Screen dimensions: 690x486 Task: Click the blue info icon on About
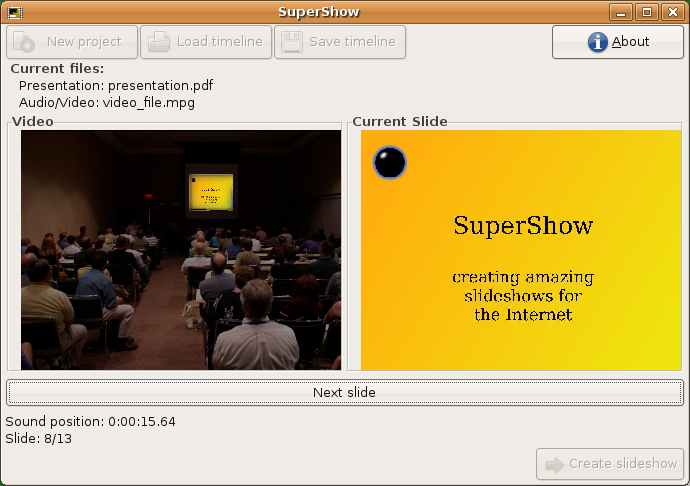tap(597, 42)
